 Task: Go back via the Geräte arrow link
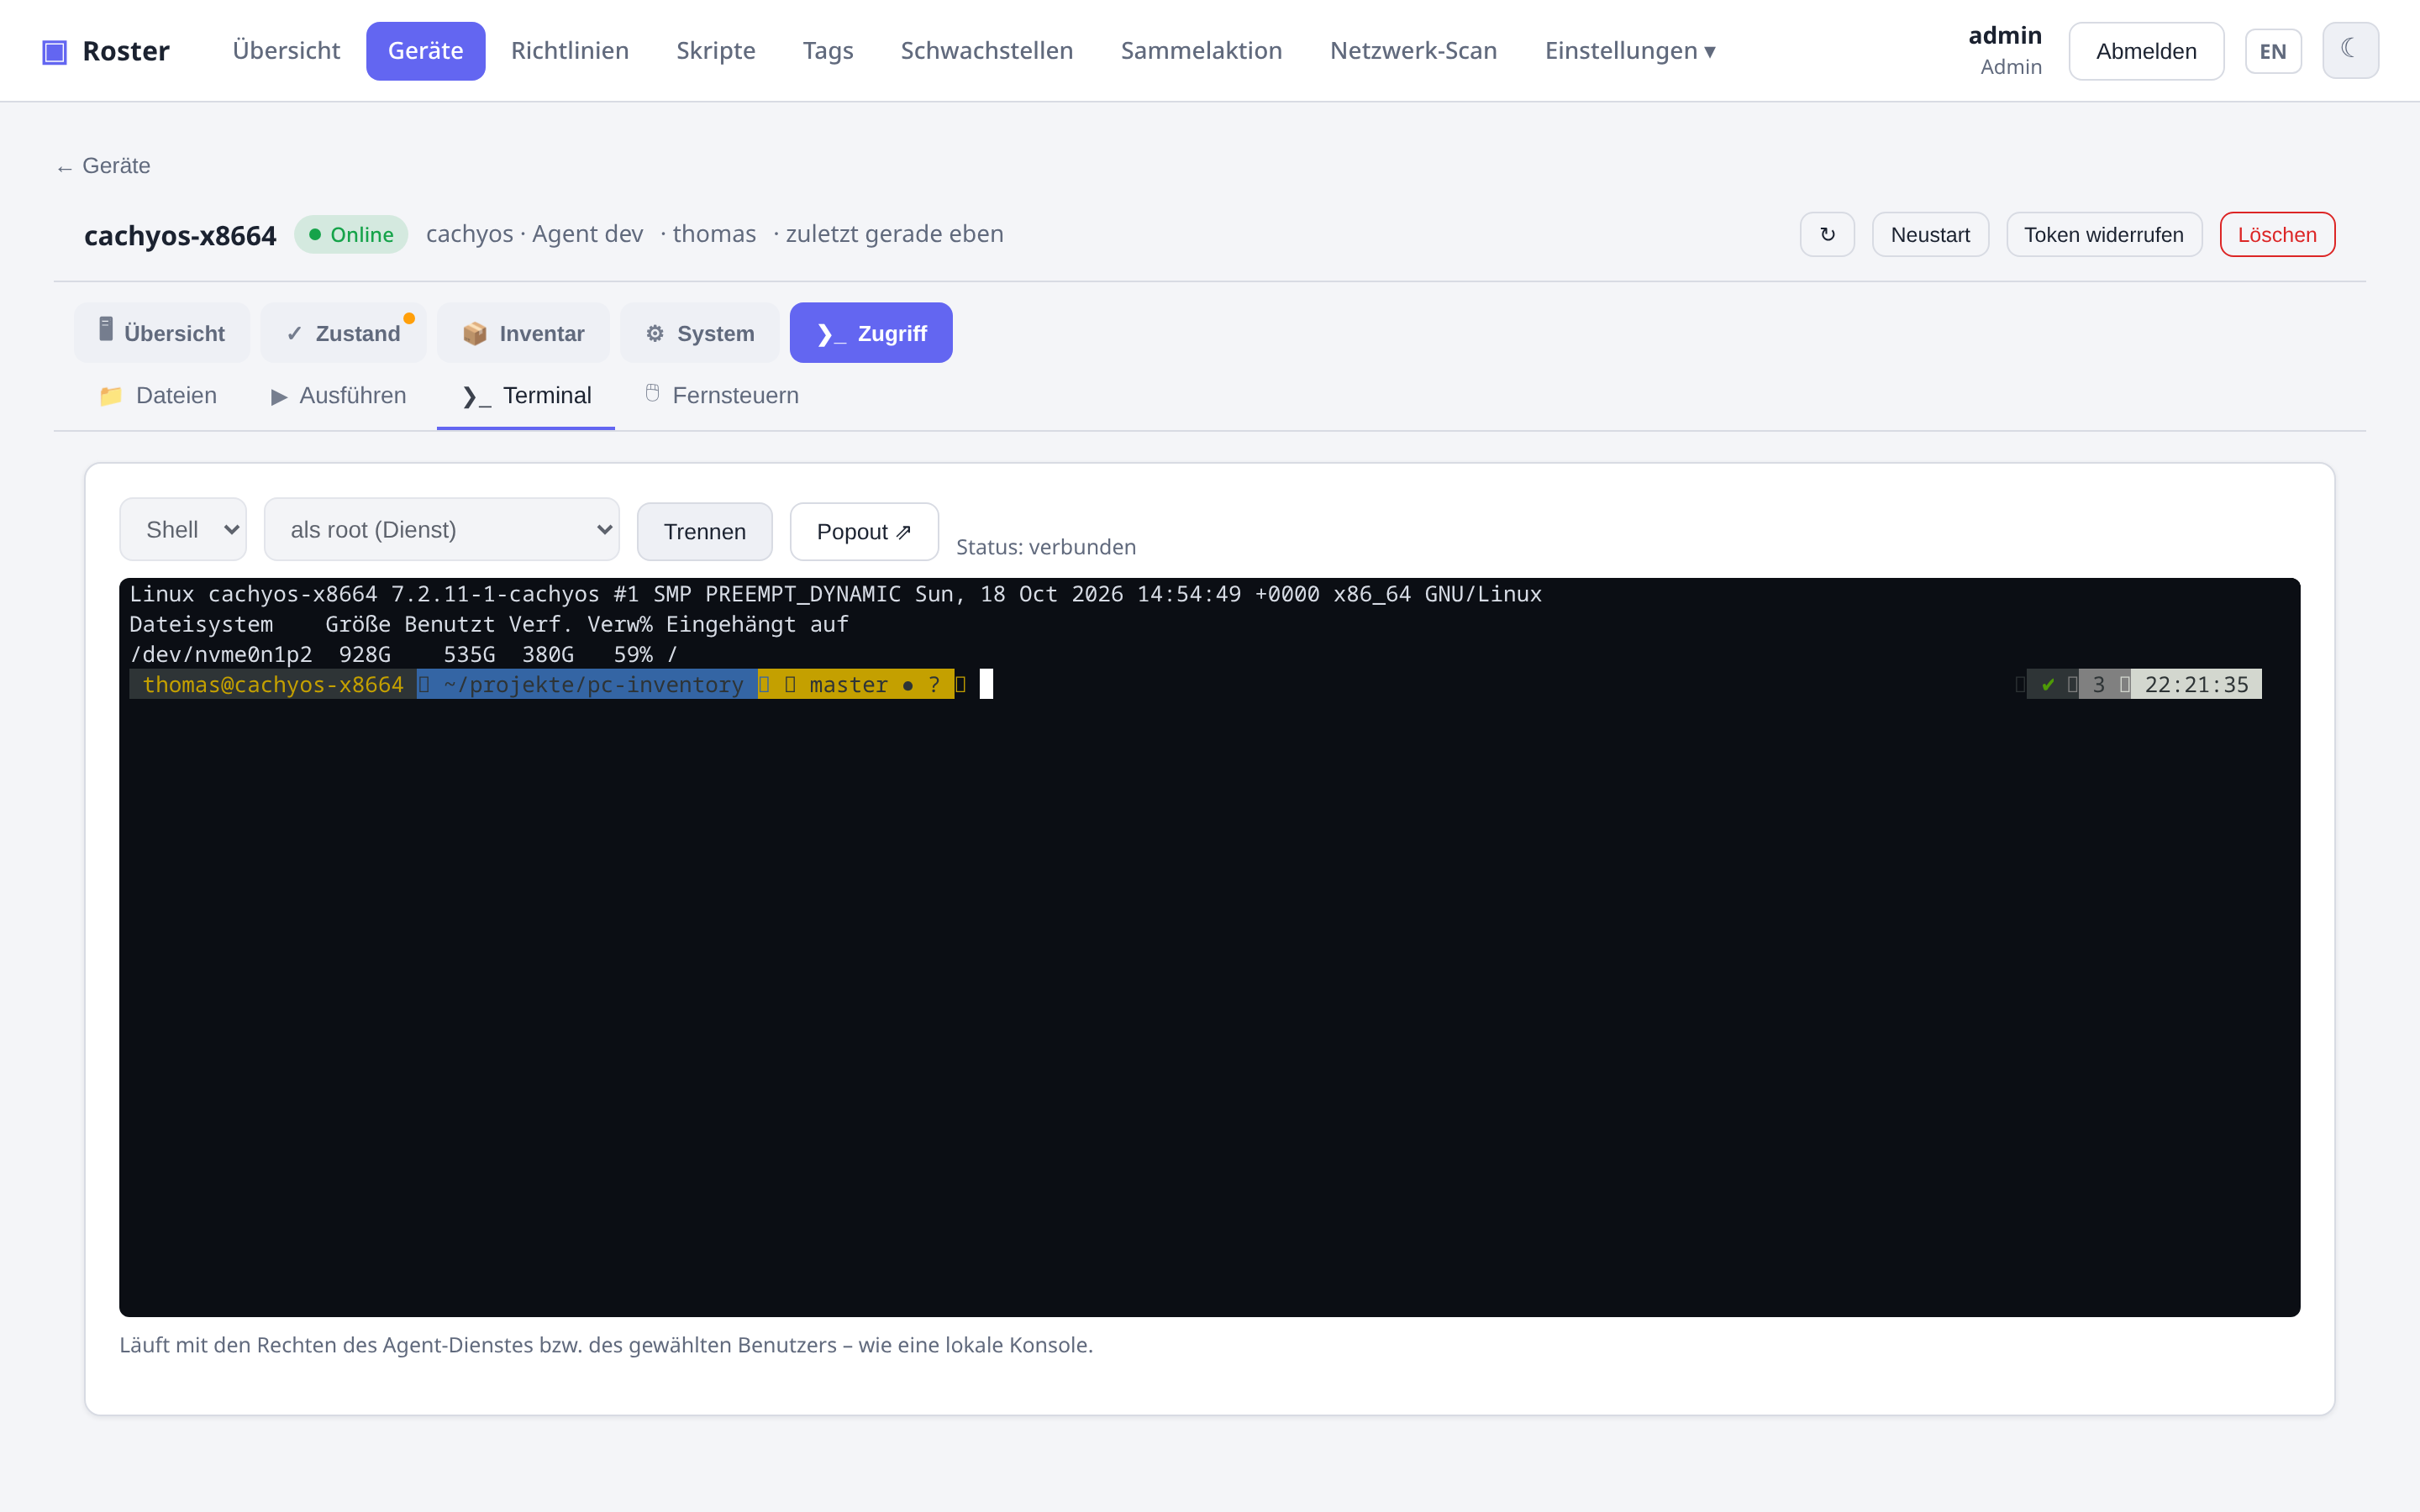(103, 166)
